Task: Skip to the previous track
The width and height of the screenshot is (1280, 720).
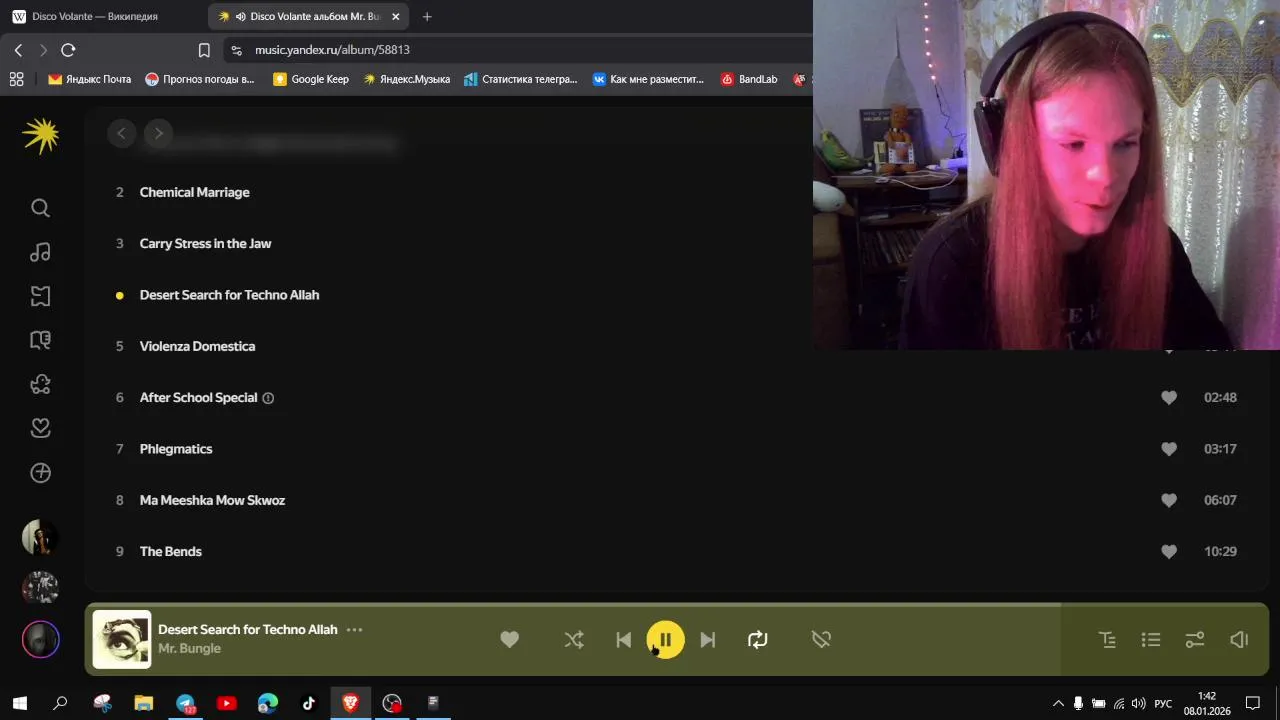Action: pos(623,640)
